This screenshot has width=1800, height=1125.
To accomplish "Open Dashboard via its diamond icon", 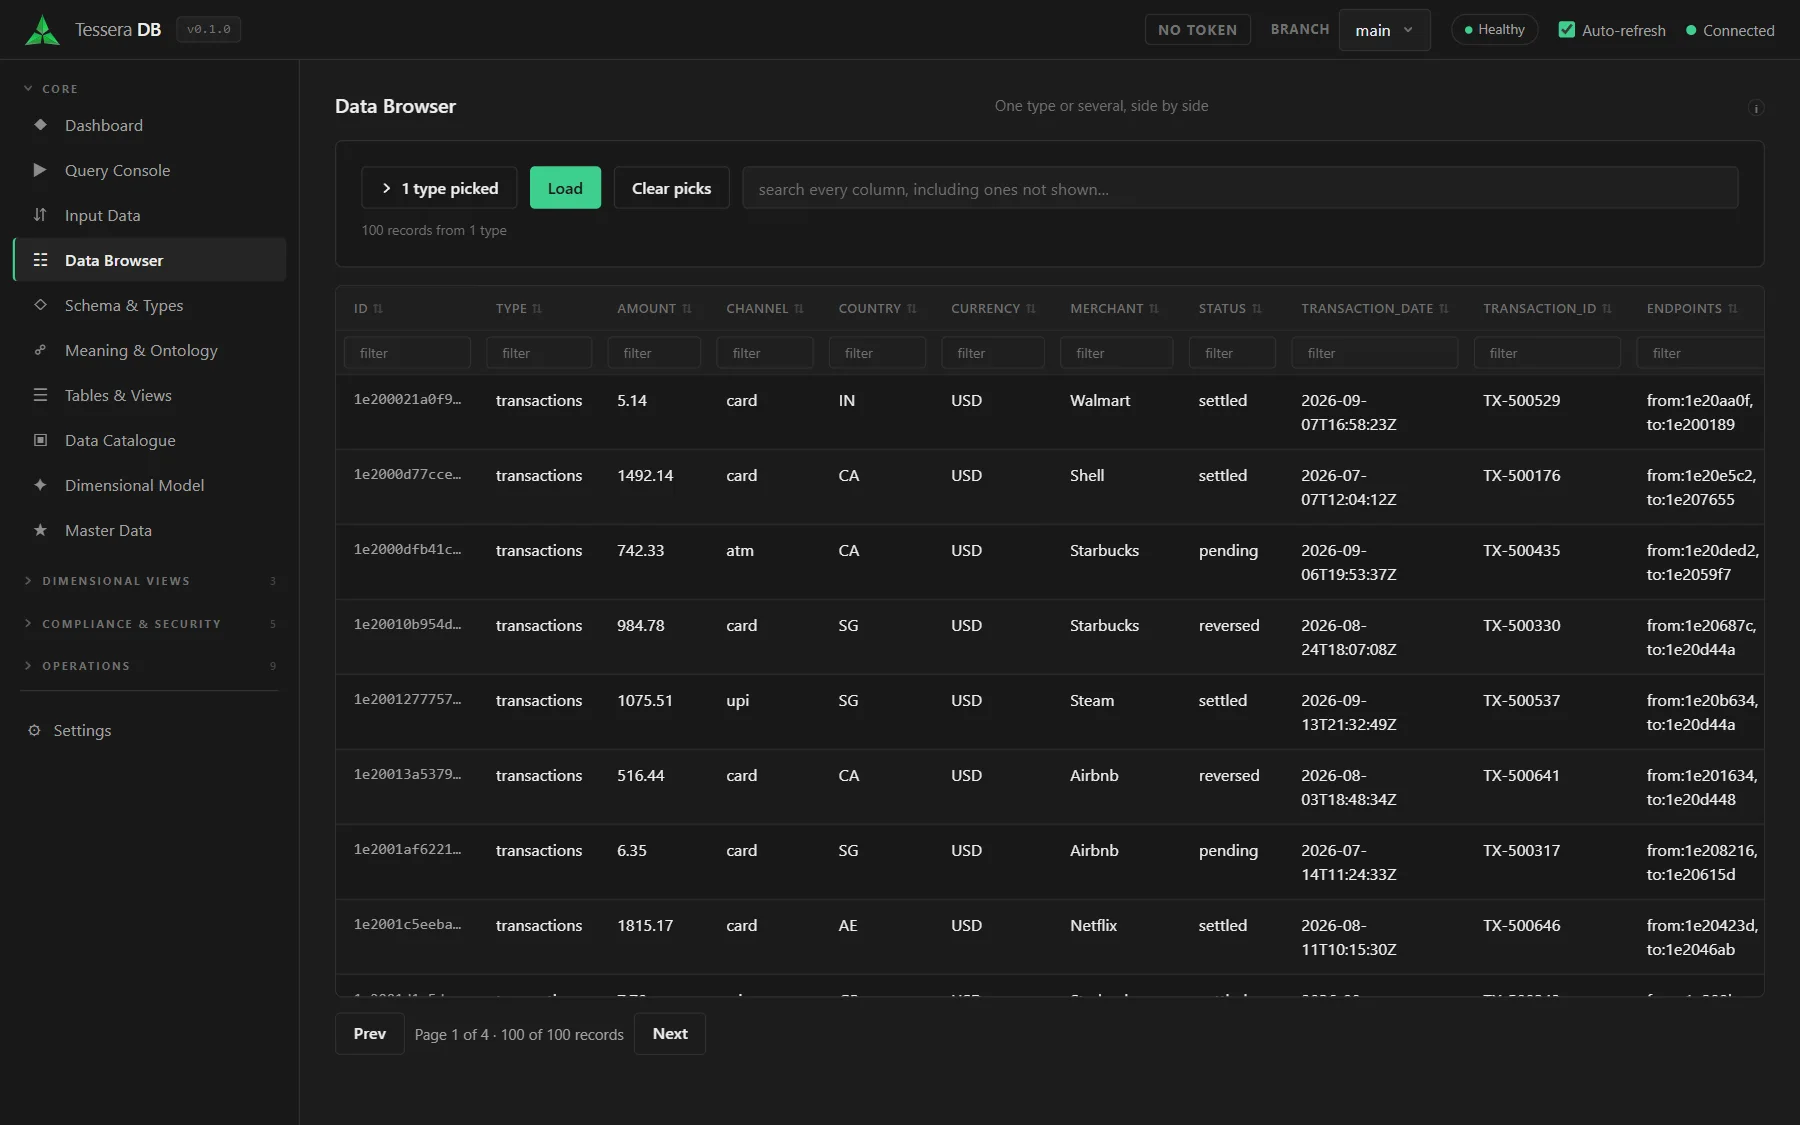I will point(40,125).
